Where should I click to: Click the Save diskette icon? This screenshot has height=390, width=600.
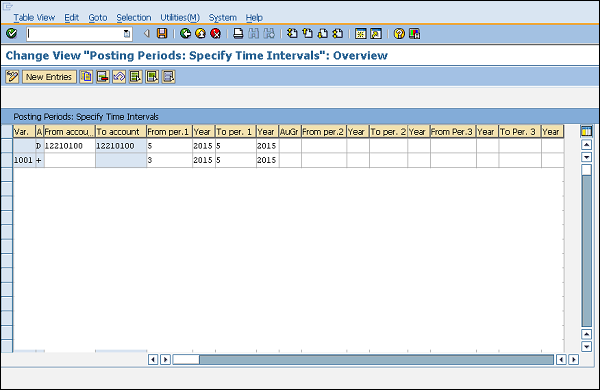click(162, 34)
